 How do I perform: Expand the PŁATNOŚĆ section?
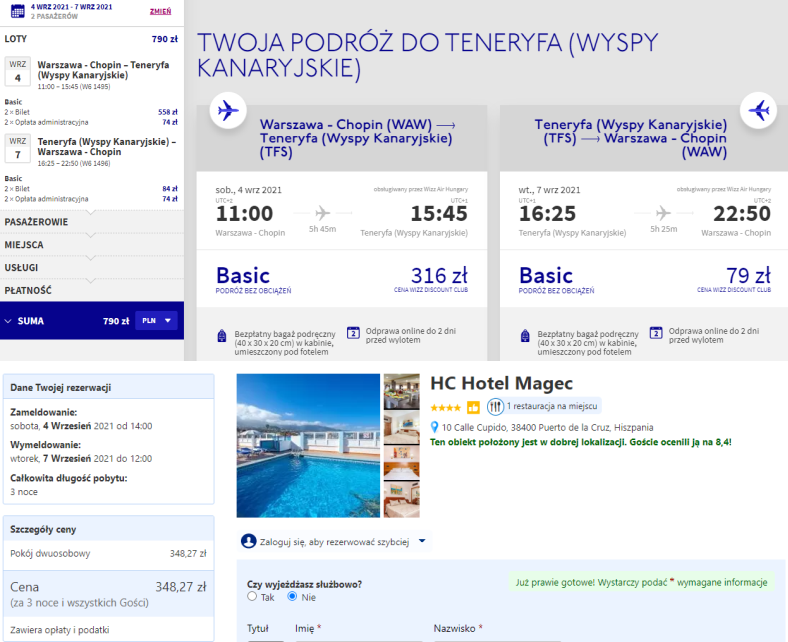click(x=91, y=290)
